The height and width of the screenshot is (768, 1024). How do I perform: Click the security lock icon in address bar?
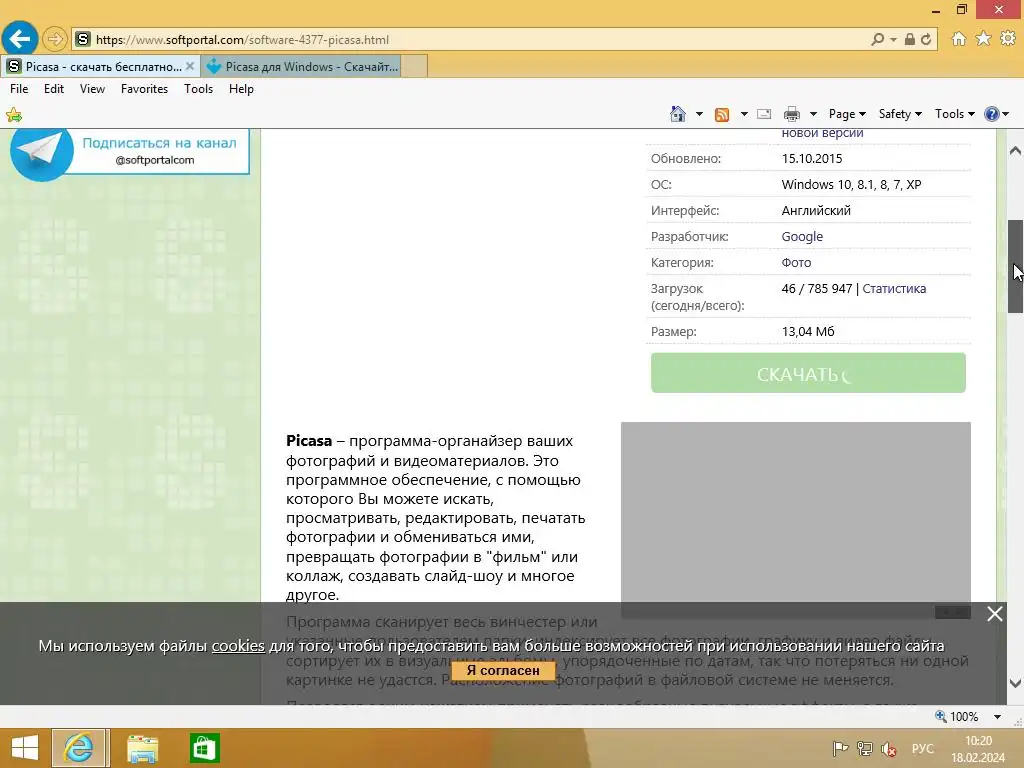coord(909,39)
